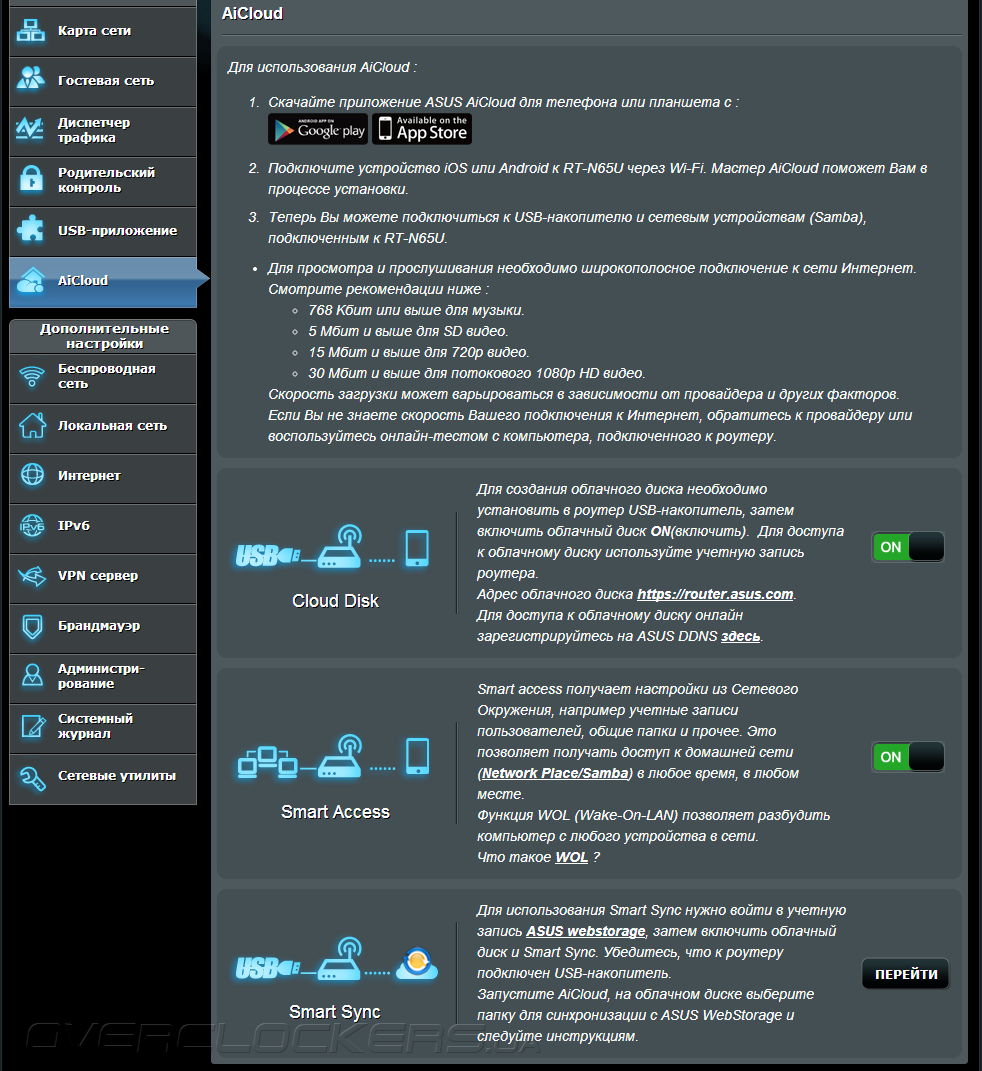Click the line '15 Мбит и выше для 720p видео'

[x=419, y=352]
